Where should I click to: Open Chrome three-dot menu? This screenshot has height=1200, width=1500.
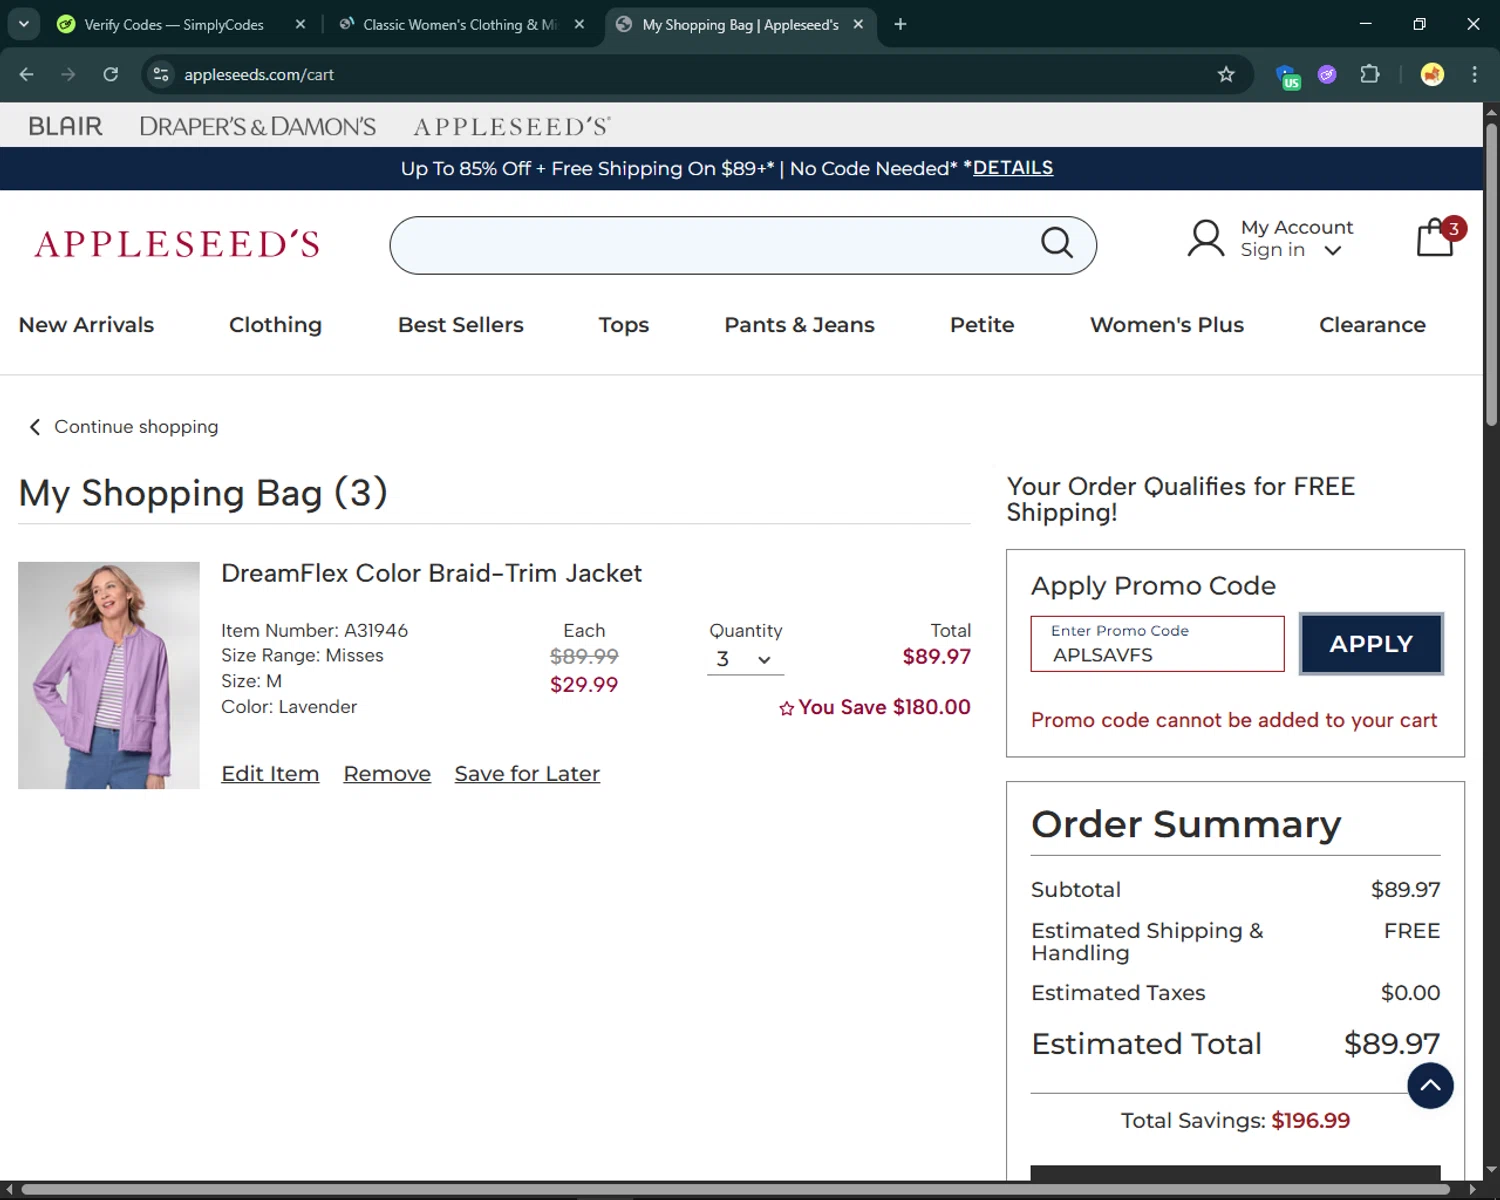pyautogui.click(x=1474, y=74)
